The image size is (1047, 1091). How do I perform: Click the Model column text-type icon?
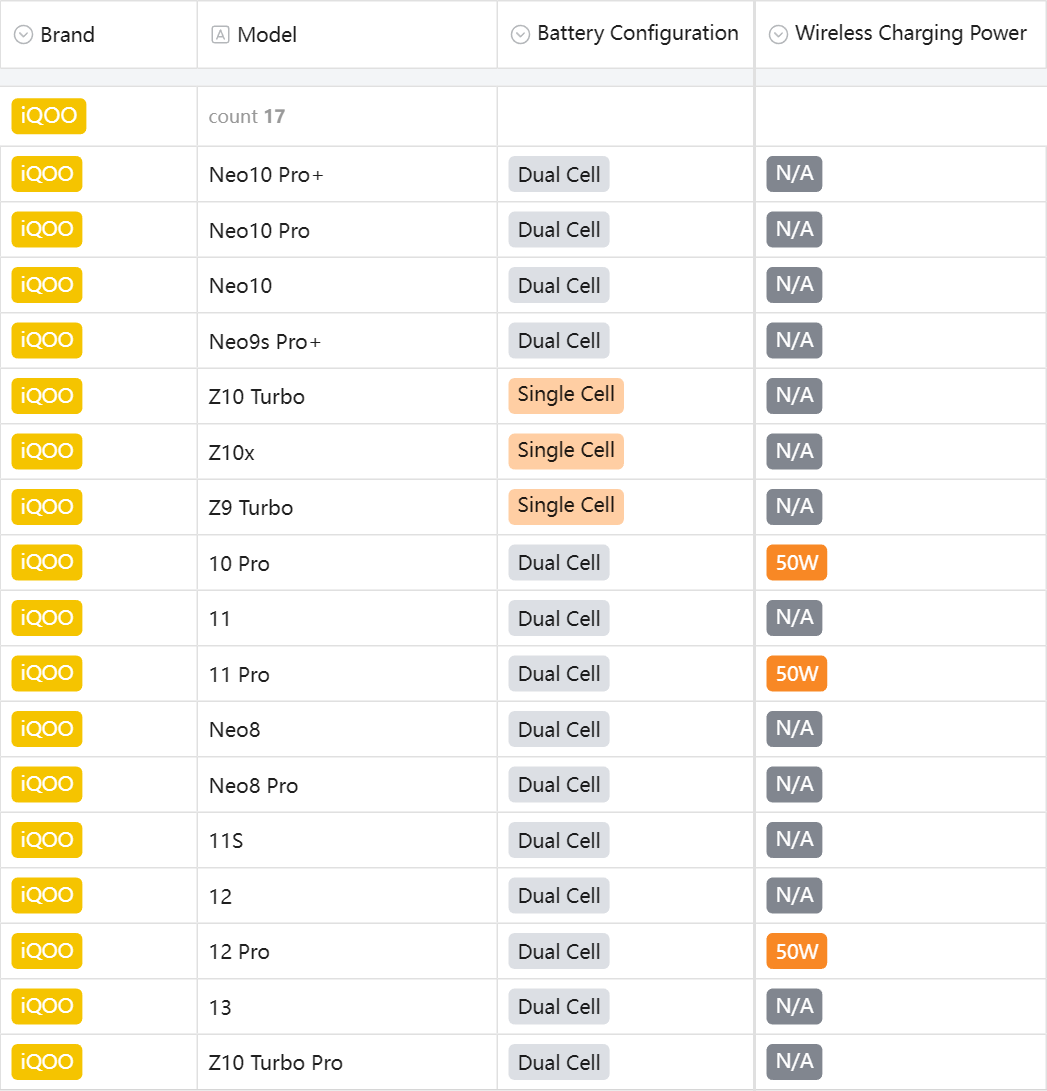[x=220, y=35]
